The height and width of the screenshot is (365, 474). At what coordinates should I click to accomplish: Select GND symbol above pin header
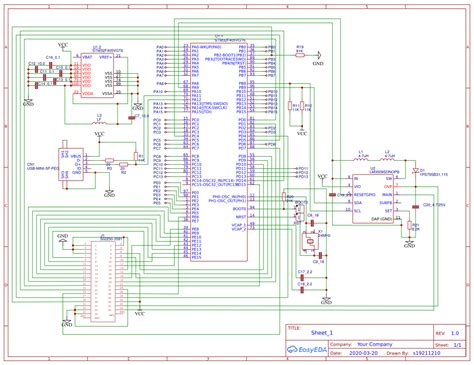click(62, 239)
